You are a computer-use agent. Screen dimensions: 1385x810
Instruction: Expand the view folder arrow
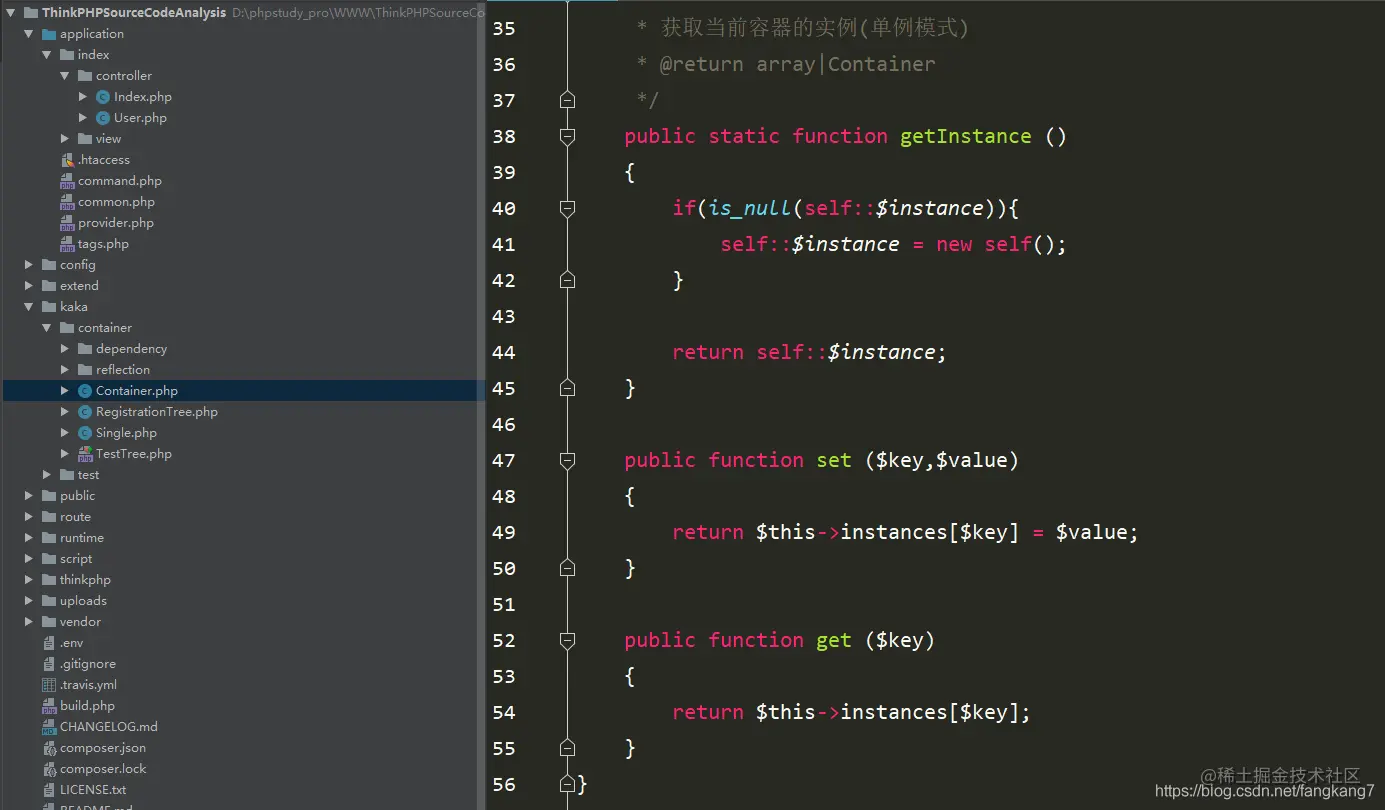pos(65,139)
